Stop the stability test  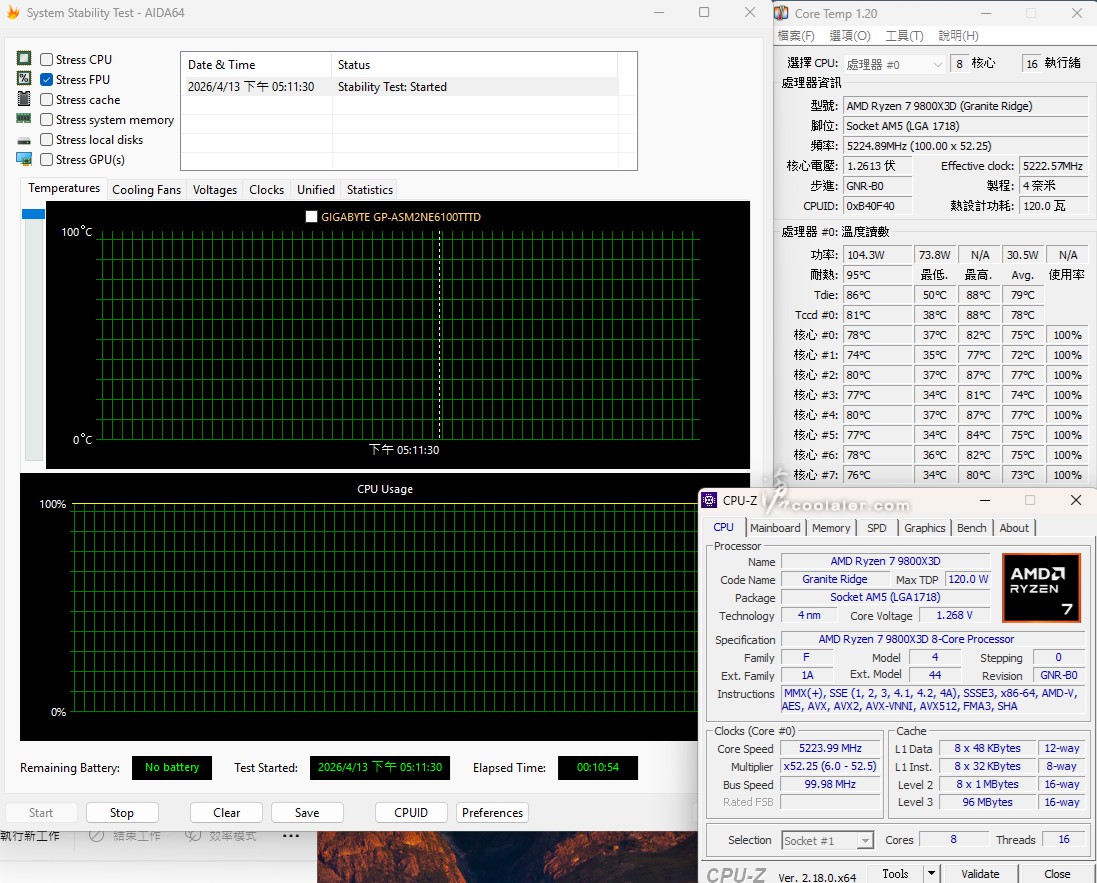tap(121, 813)
